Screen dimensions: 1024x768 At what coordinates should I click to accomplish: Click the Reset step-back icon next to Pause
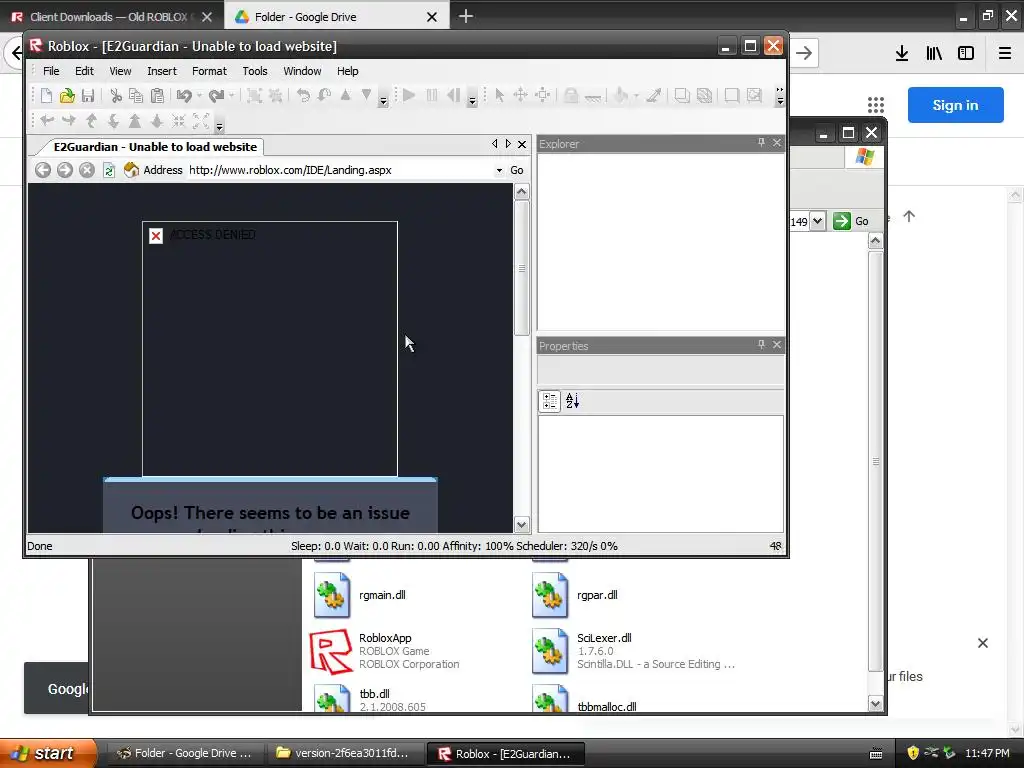tap(453, 95)
